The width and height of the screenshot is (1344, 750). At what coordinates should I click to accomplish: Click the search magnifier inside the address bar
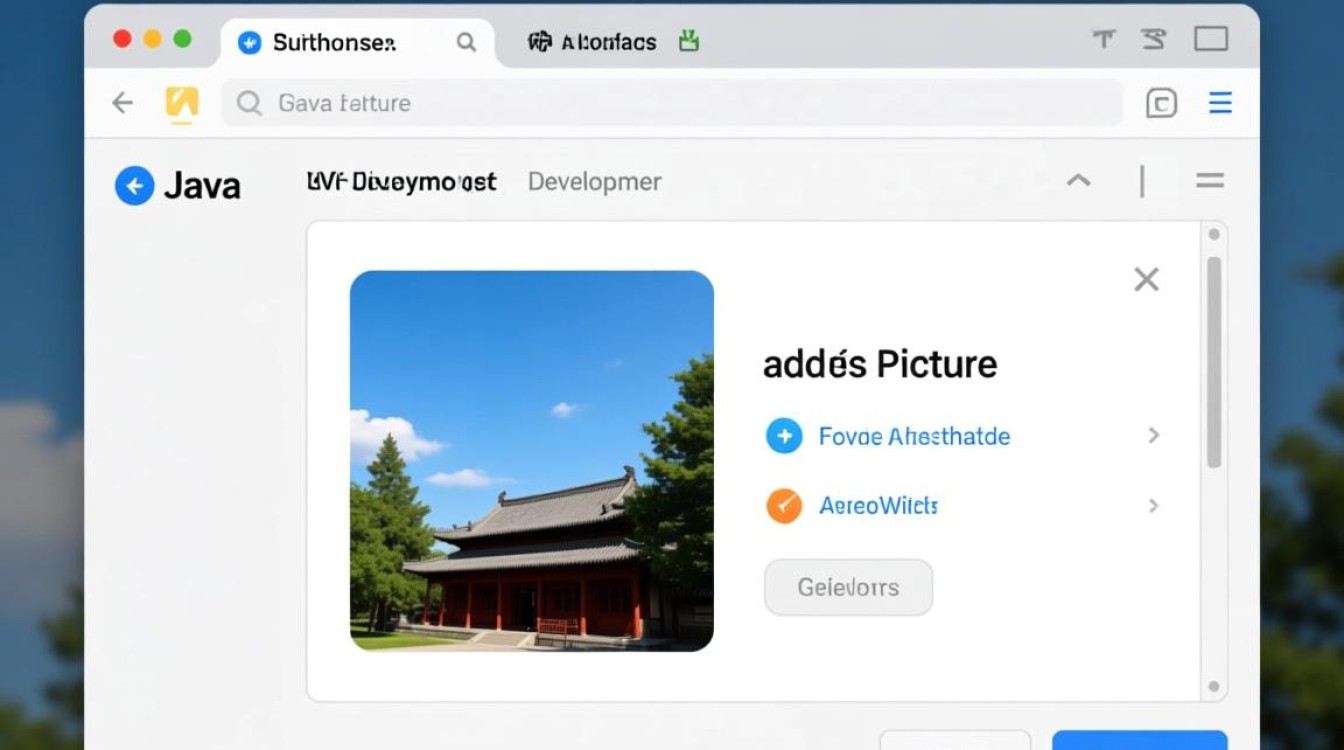click(247, 102)
